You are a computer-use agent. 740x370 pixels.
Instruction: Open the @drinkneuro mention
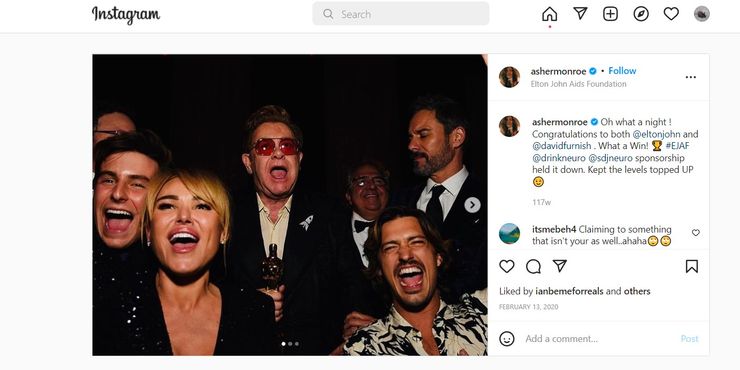coord(559,158)
